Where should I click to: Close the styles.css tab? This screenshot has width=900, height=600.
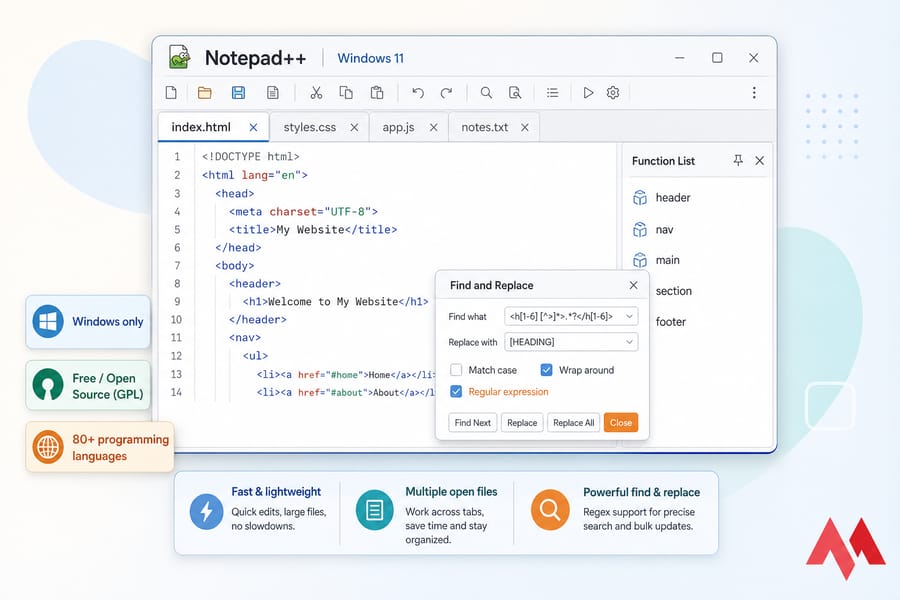354,127
